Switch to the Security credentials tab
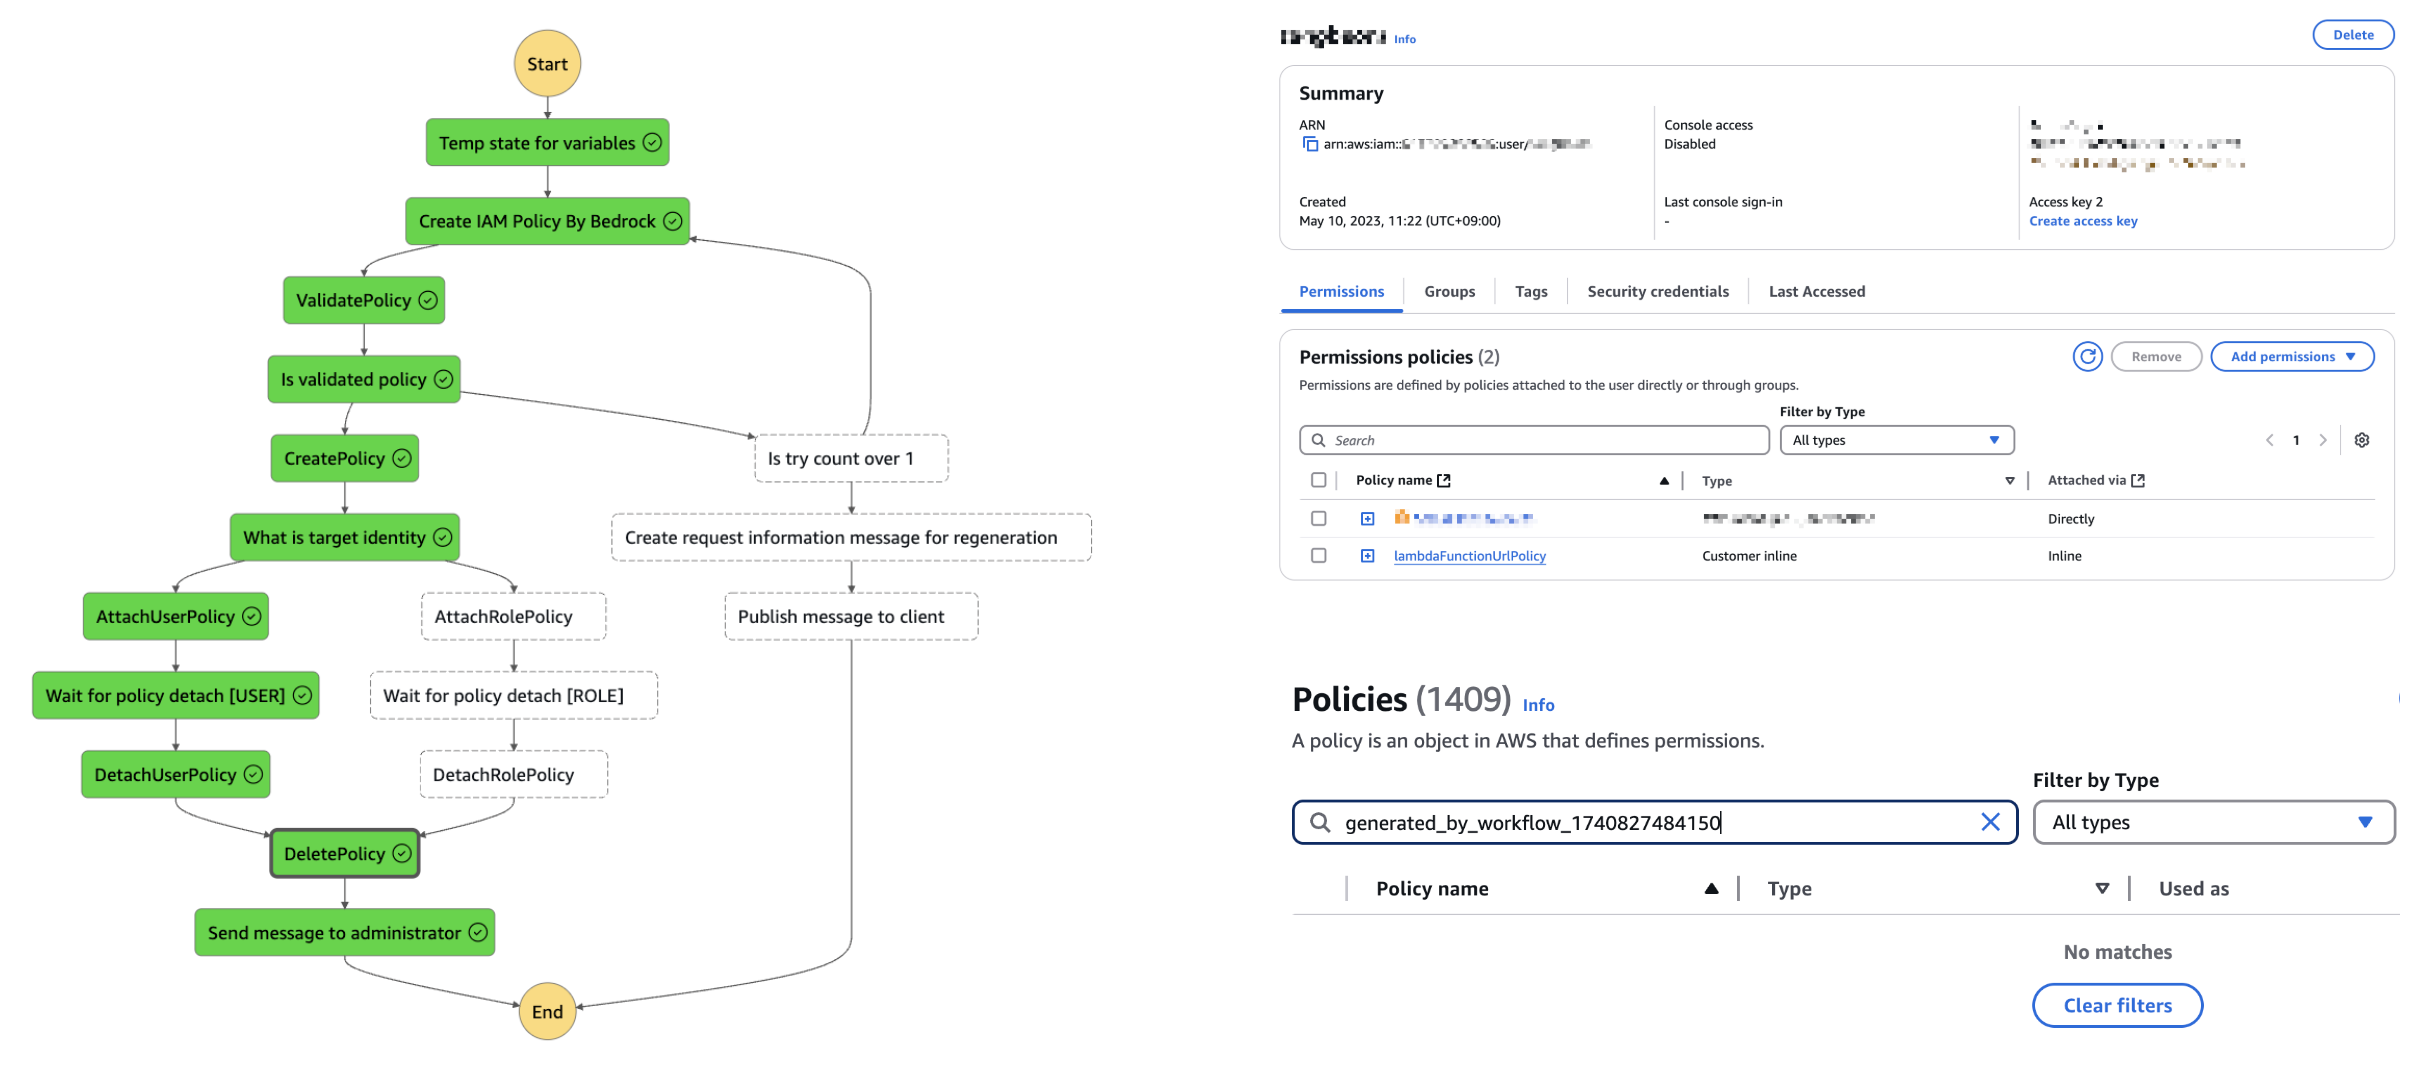Screen dimensions: 2426x1066 pos(1657,292)
